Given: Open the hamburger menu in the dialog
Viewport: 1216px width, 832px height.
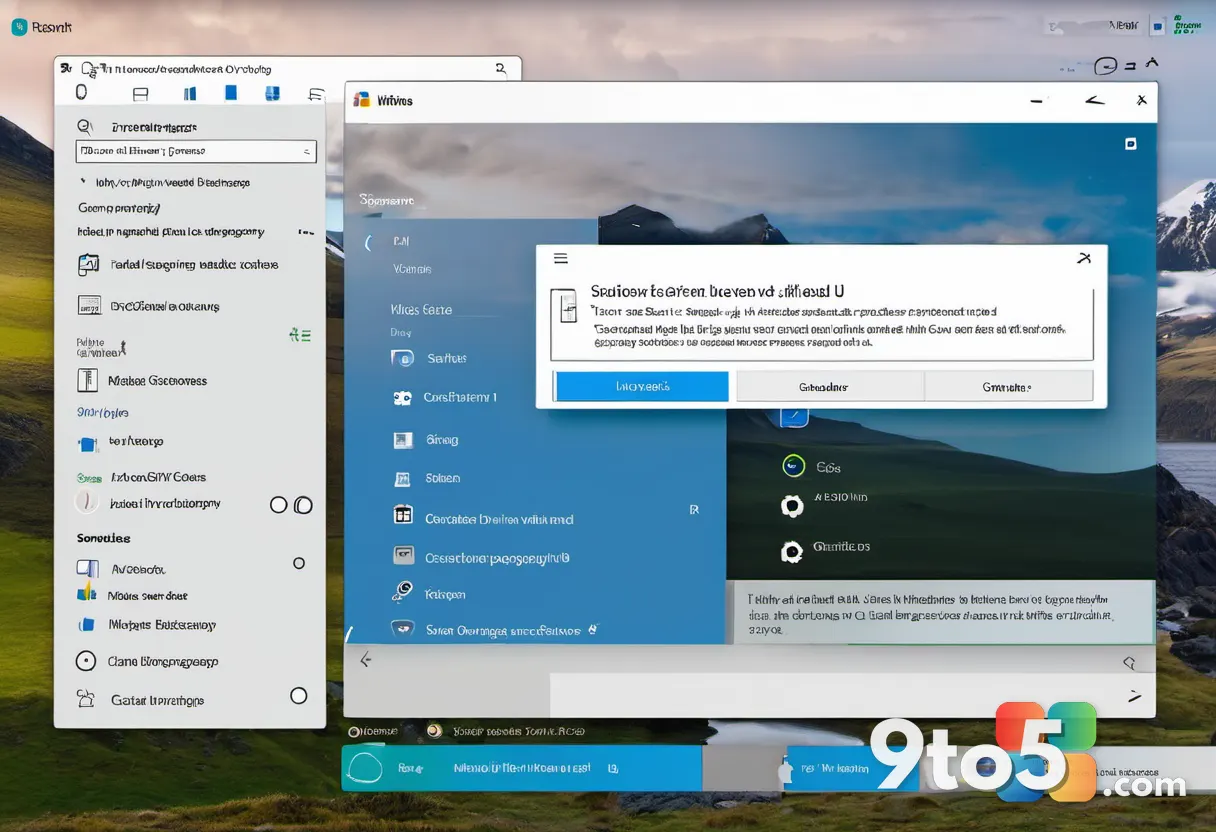Looking at the screenshot, I should [x=561, y=258].
